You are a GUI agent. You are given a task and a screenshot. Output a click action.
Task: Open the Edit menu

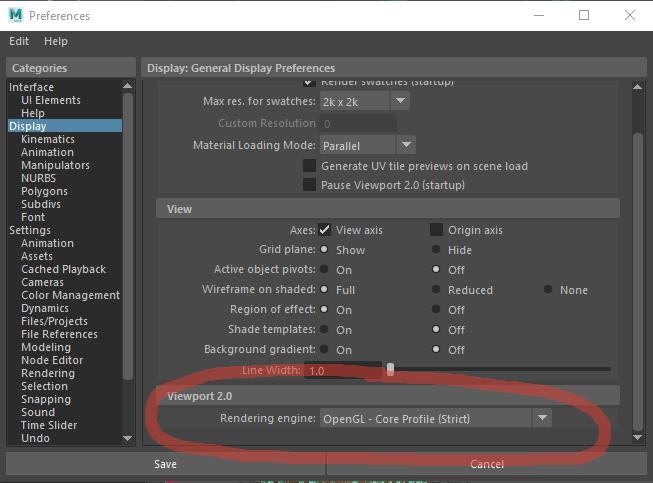[19, 41]
